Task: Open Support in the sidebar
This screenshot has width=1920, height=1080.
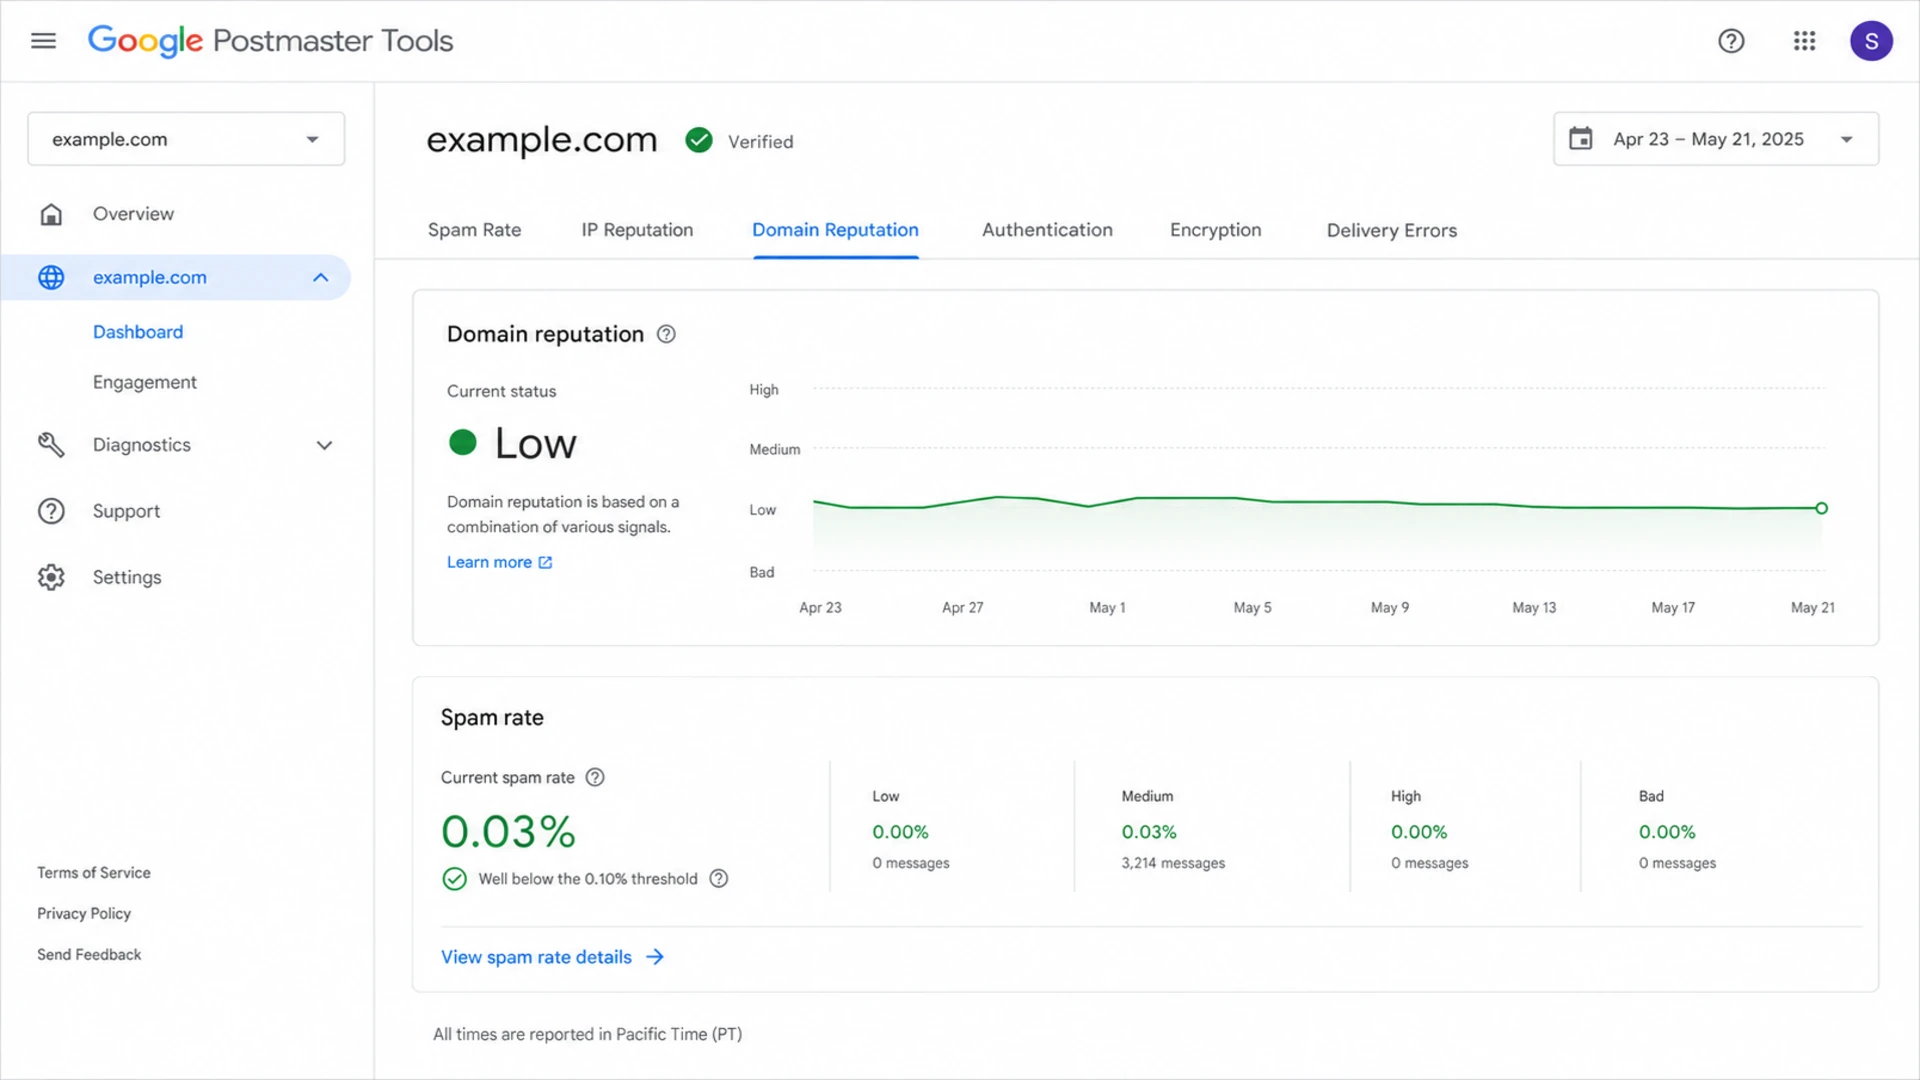Action: pos(126,511)
